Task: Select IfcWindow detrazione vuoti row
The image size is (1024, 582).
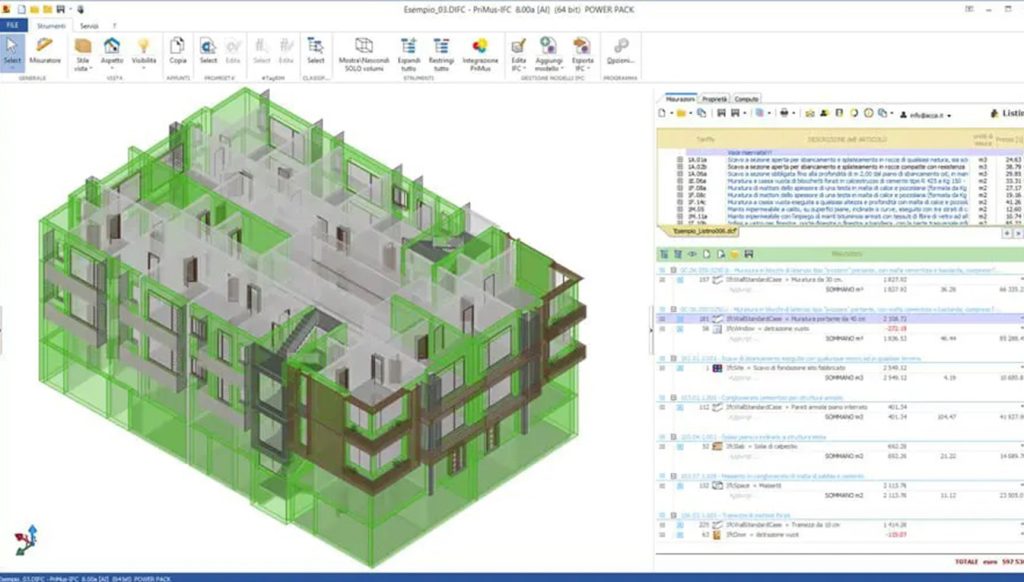Action: [839, 329]
